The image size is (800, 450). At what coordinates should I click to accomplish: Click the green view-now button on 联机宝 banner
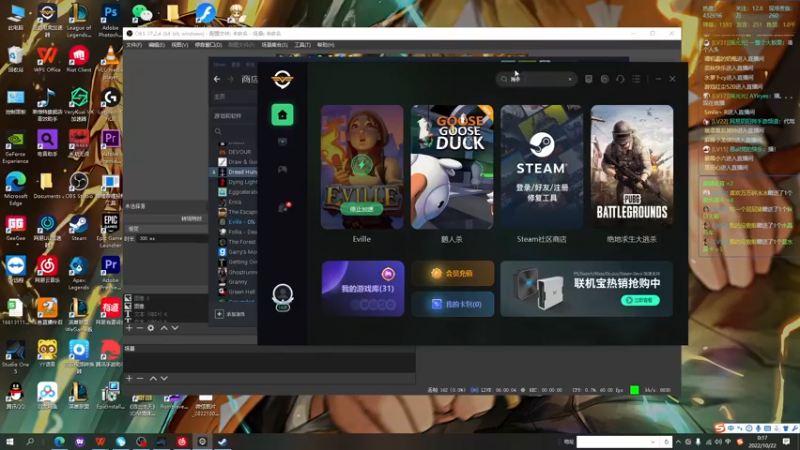pos(640,301)
